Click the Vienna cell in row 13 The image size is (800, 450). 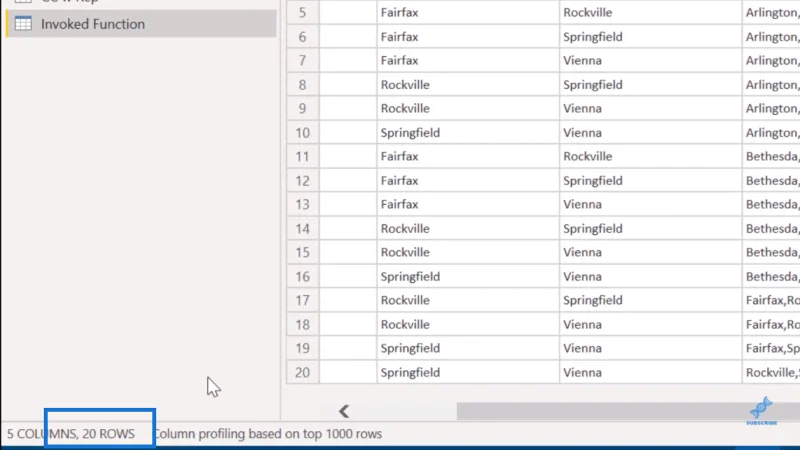(x=651, y=204)
